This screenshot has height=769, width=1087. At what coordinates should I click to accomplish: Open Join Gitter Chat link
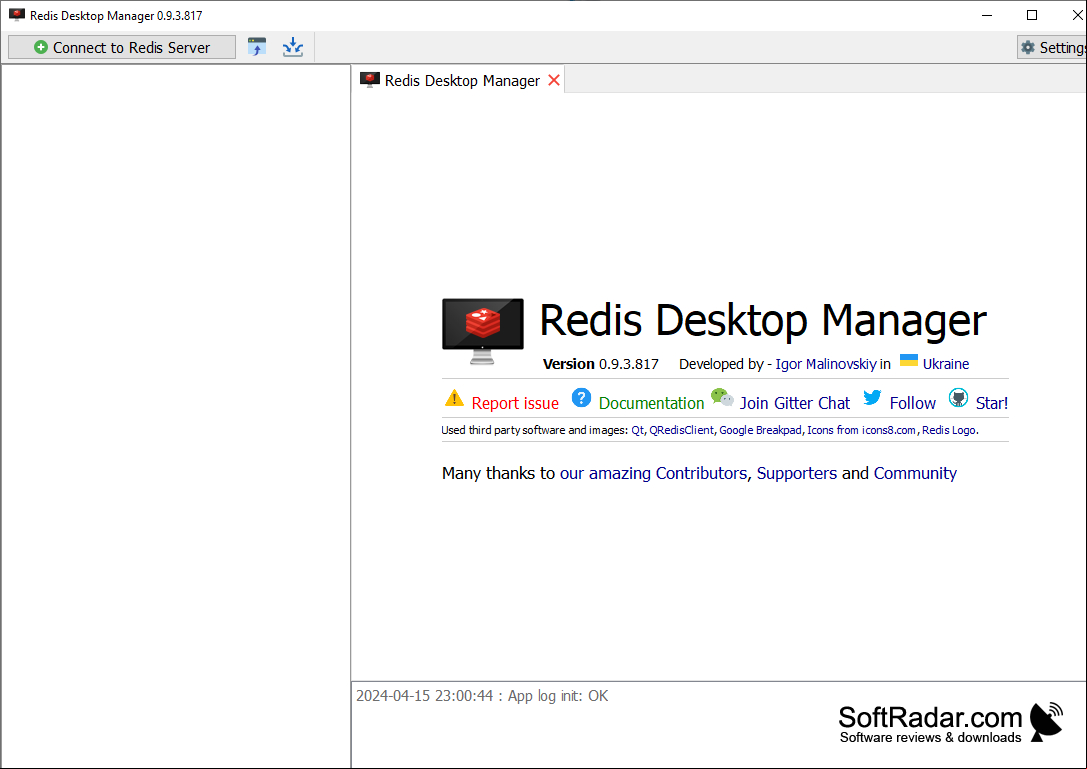point(794,403)
